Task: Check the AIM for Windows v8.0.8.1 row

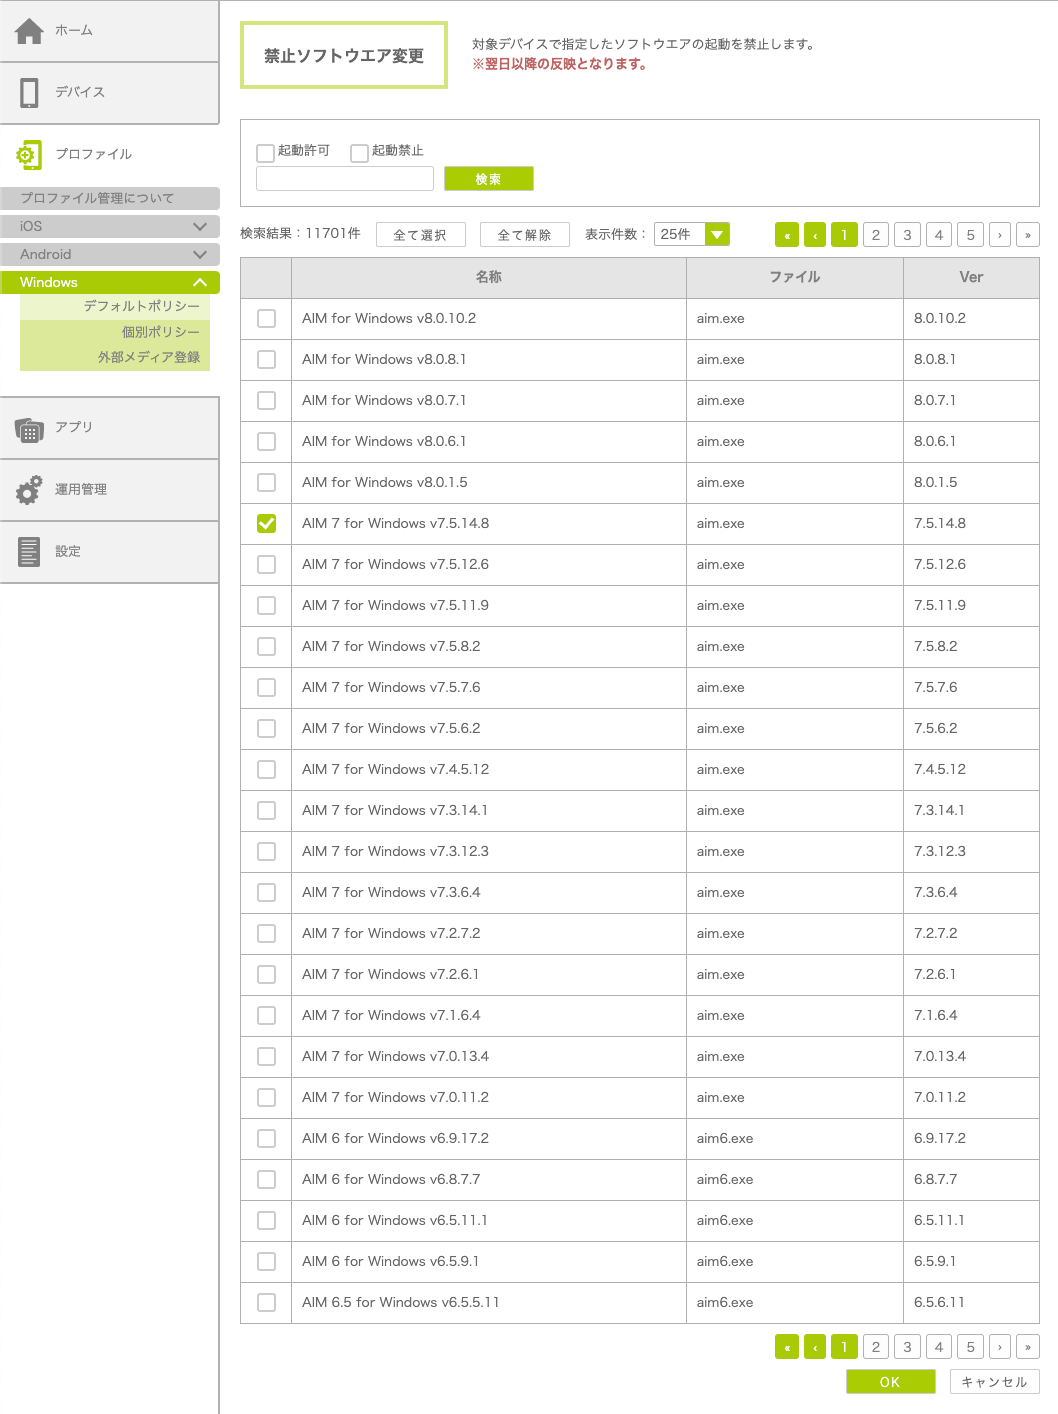Action: [266, 359]
